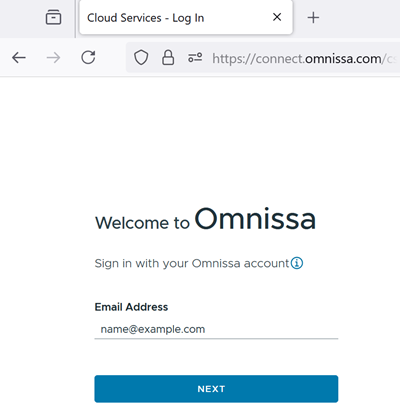This screenshot has width=400, height=419.
Task: View site security via padlock icon
Action: (x=168, y=57)
